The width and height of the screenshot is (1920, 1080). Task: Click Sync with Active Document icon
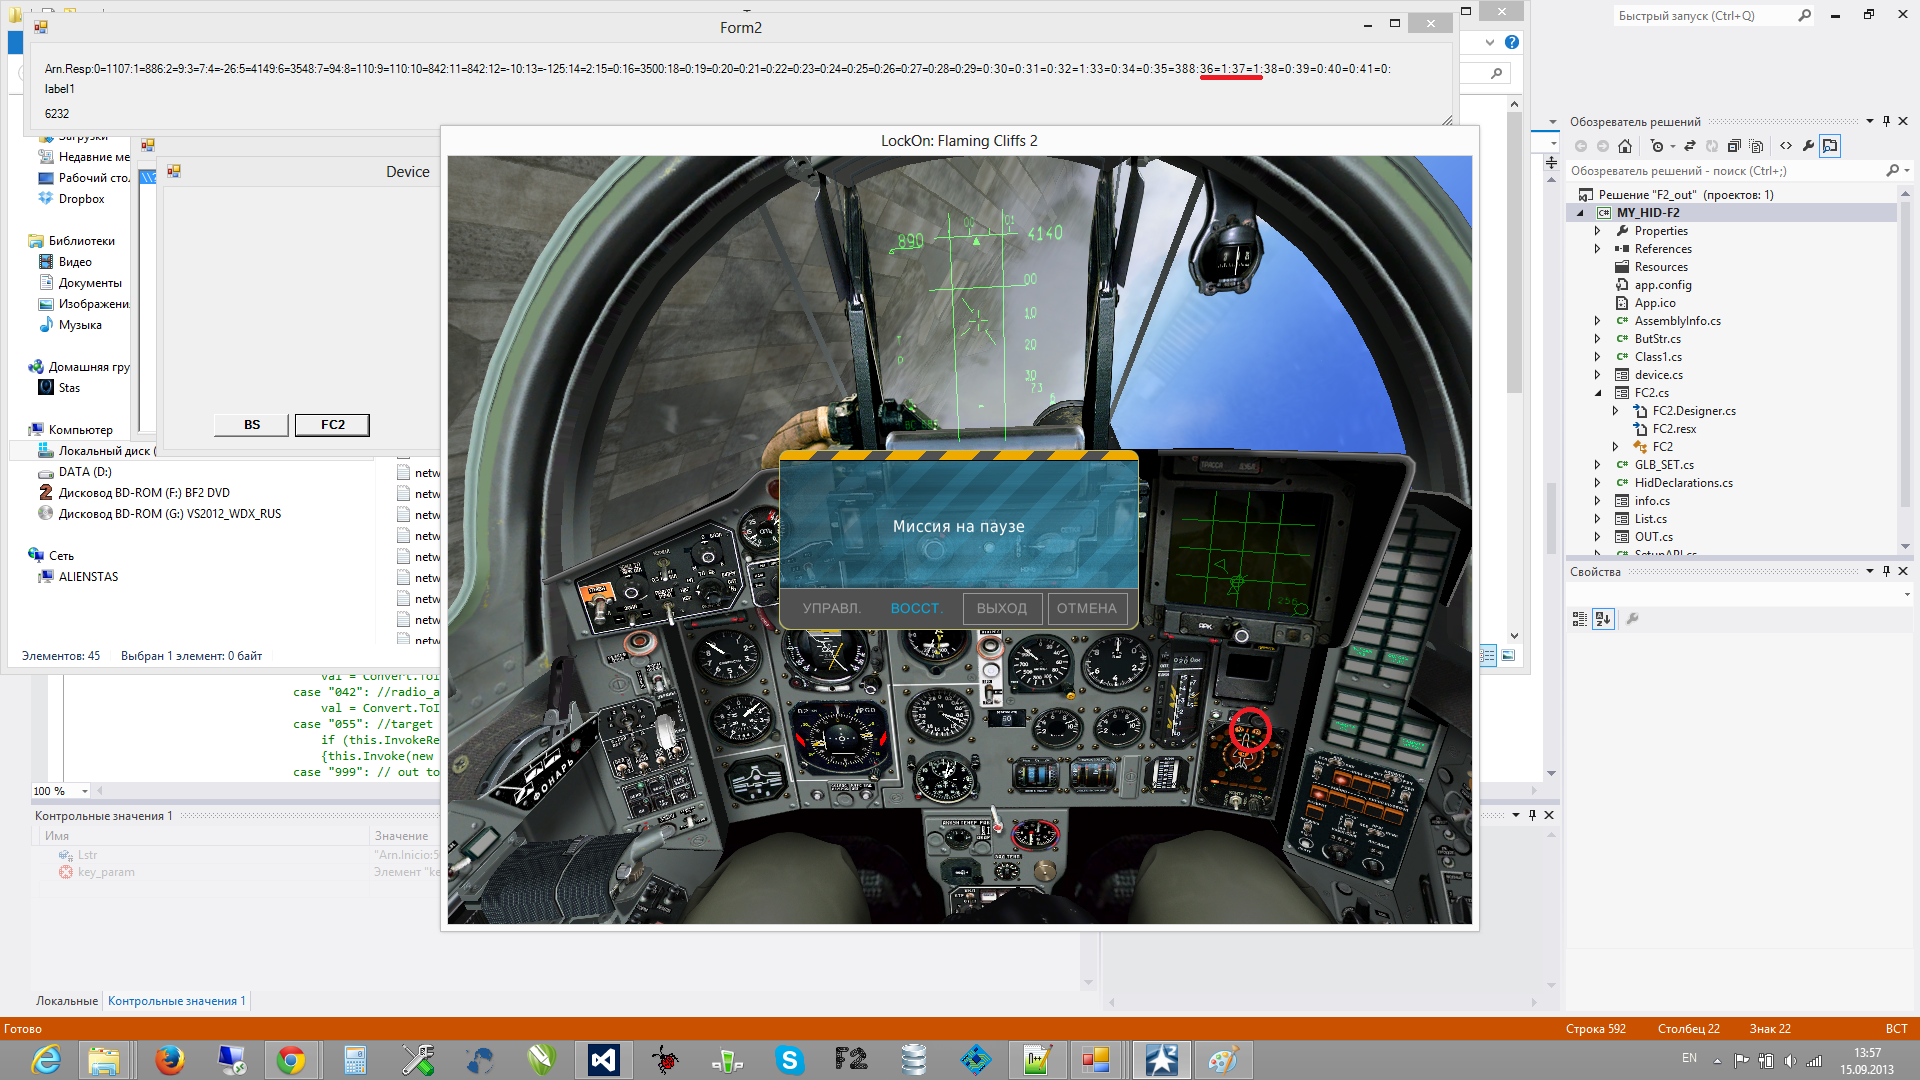point(1690,146)
